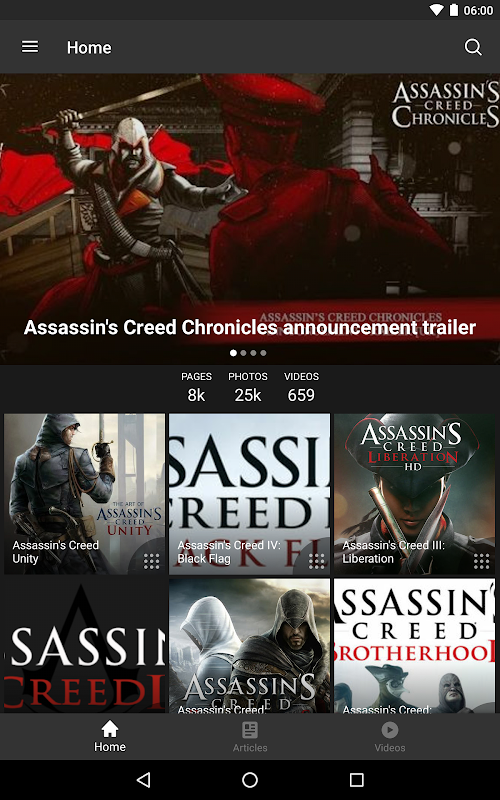Tap Android recent apps square button
The width and height of the screenshot is (500, 800).
pos(356,779)
